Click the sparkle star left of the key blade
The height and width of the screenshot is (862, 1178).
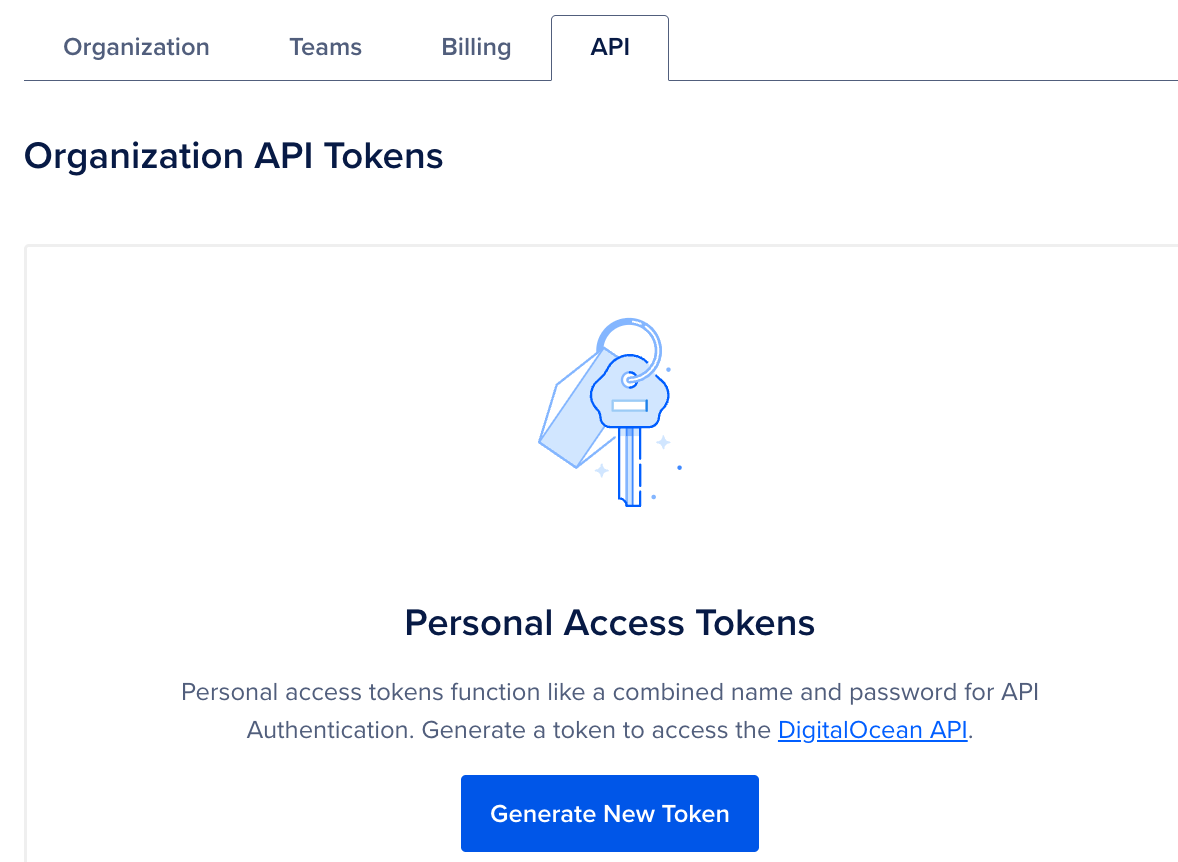point(601,469)
